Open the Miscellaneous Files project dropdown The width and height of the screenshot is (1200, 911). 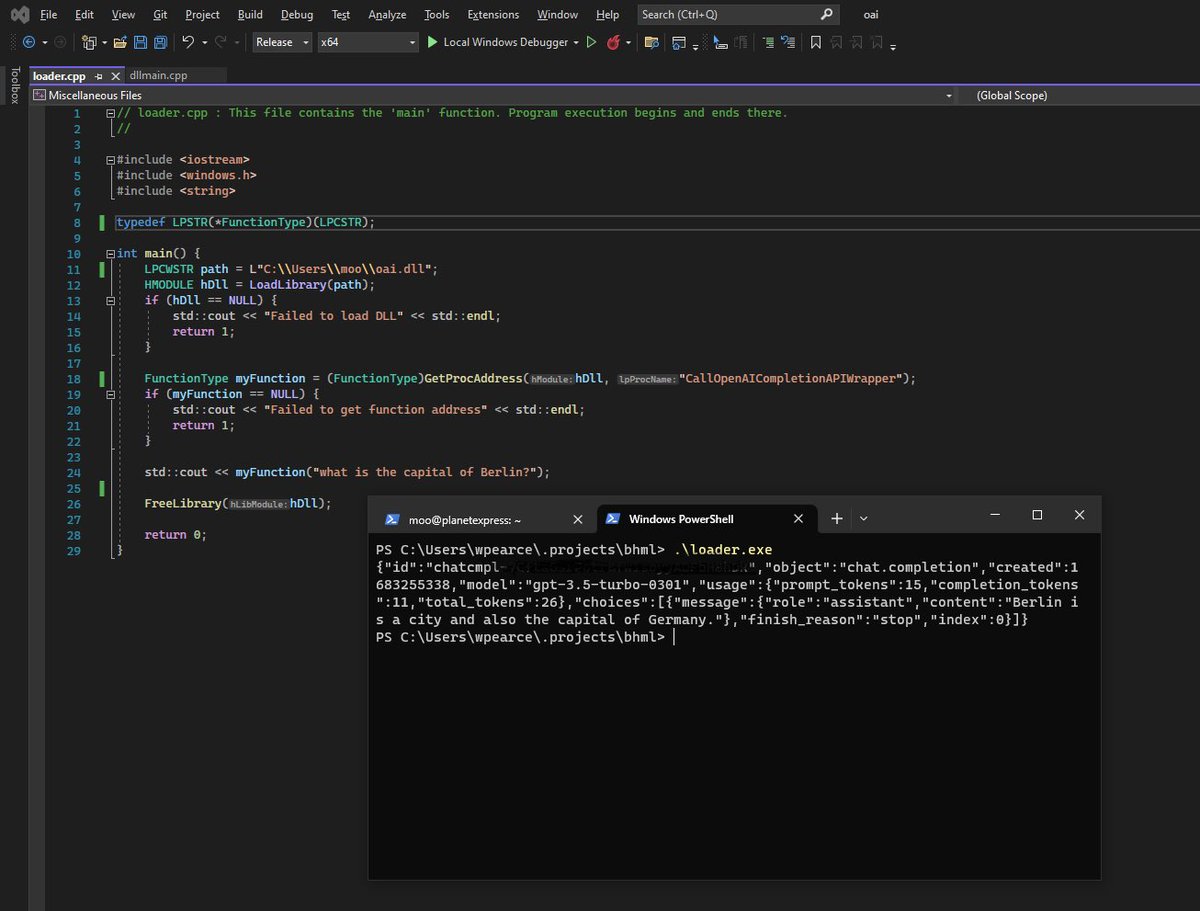[492, 95]
